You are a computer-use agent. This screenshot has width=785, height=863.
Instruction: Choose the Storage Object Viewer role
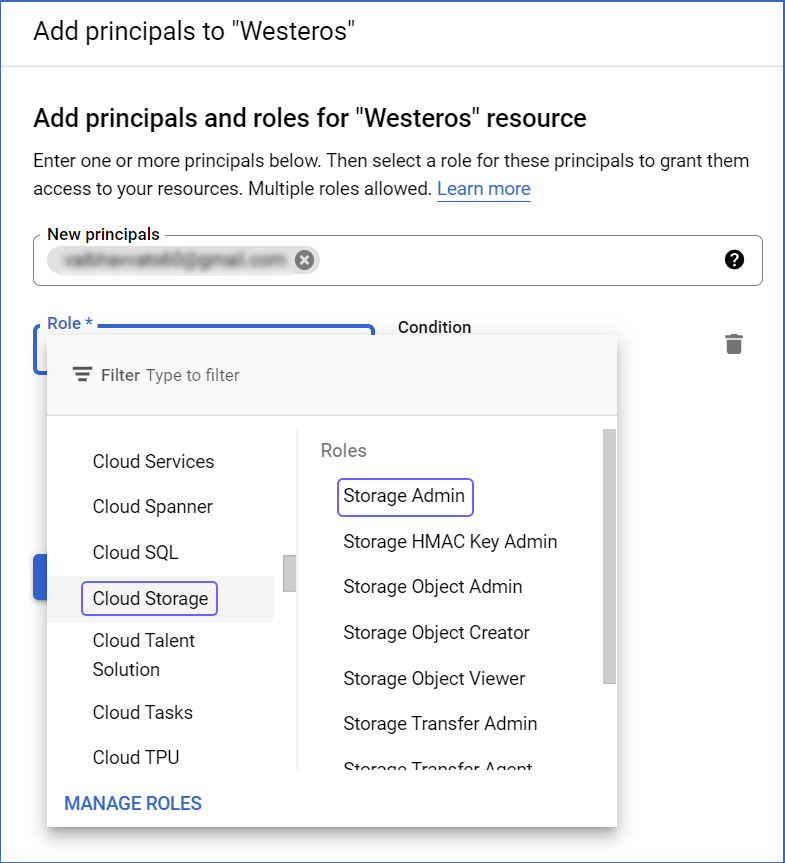(434, 679)
